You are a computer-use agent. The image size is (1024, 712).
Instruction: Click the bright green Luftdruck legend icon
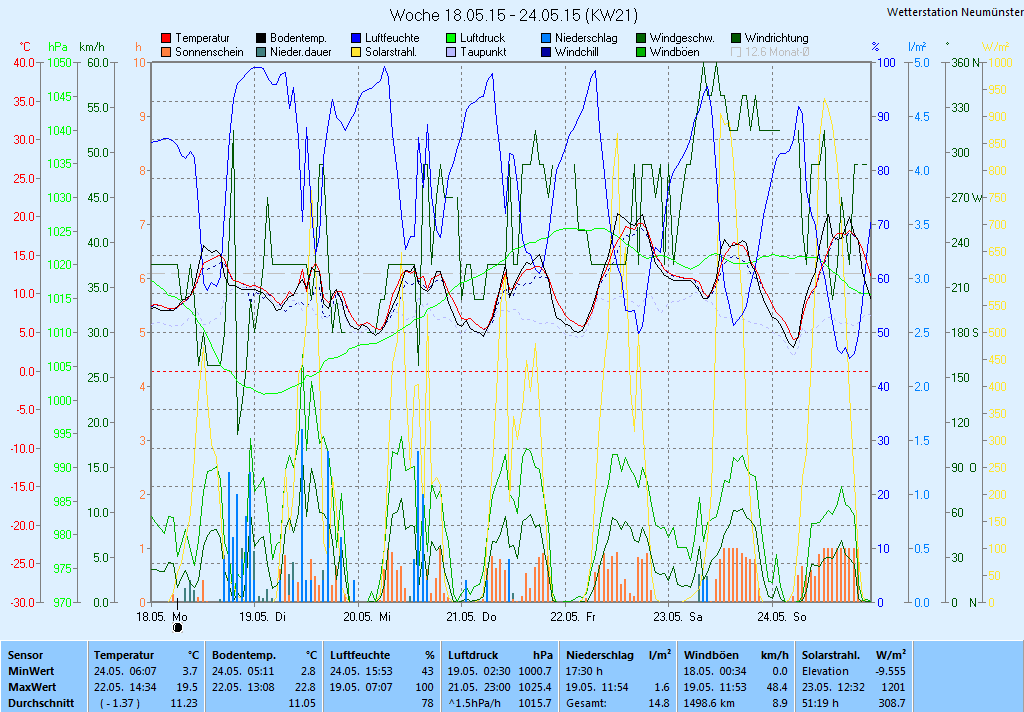tap(451, 38)
